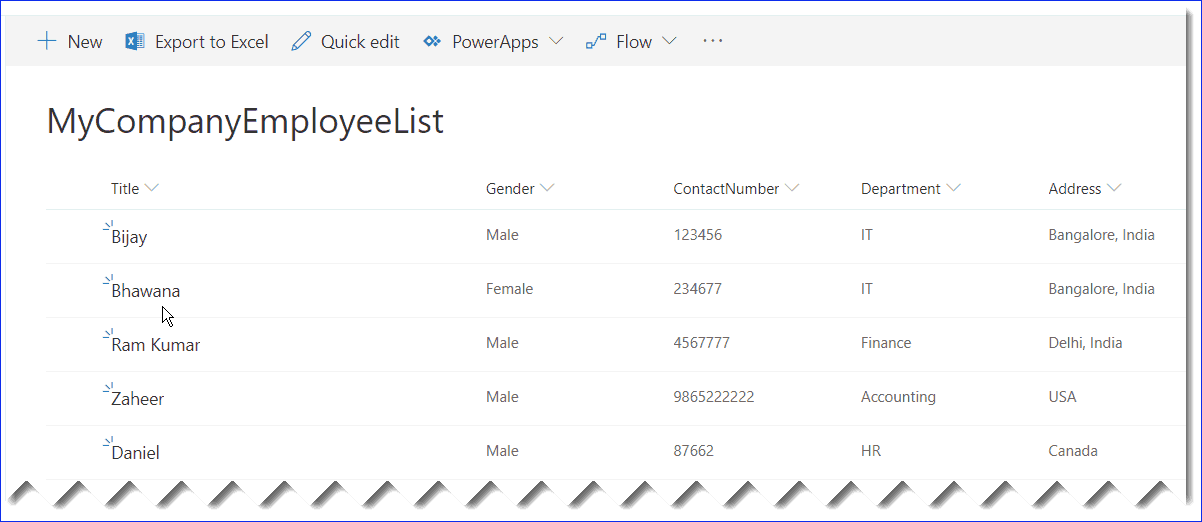This screenshot has width=1202, height=522.
Task: Click the pencil icon for Quick edit
Action: coord(301,41)
